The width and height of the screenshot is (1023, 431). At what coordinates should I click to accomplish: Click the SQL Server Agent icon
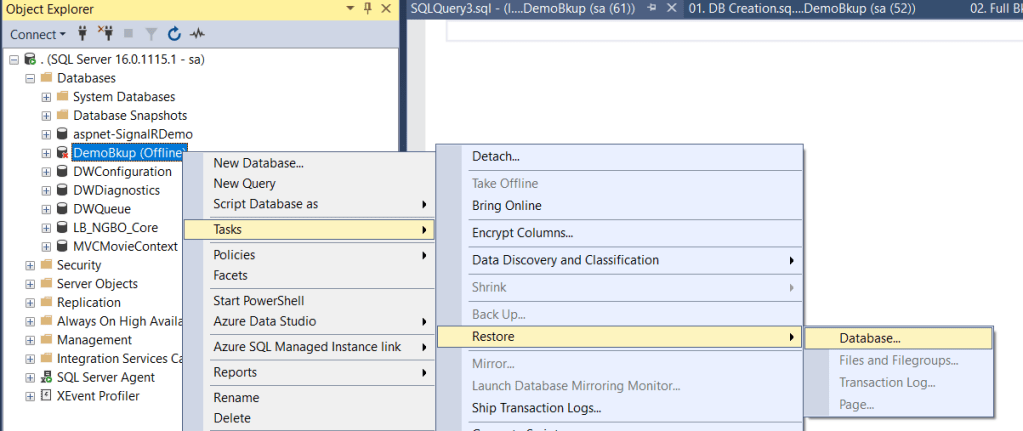[x=46, y=377]
